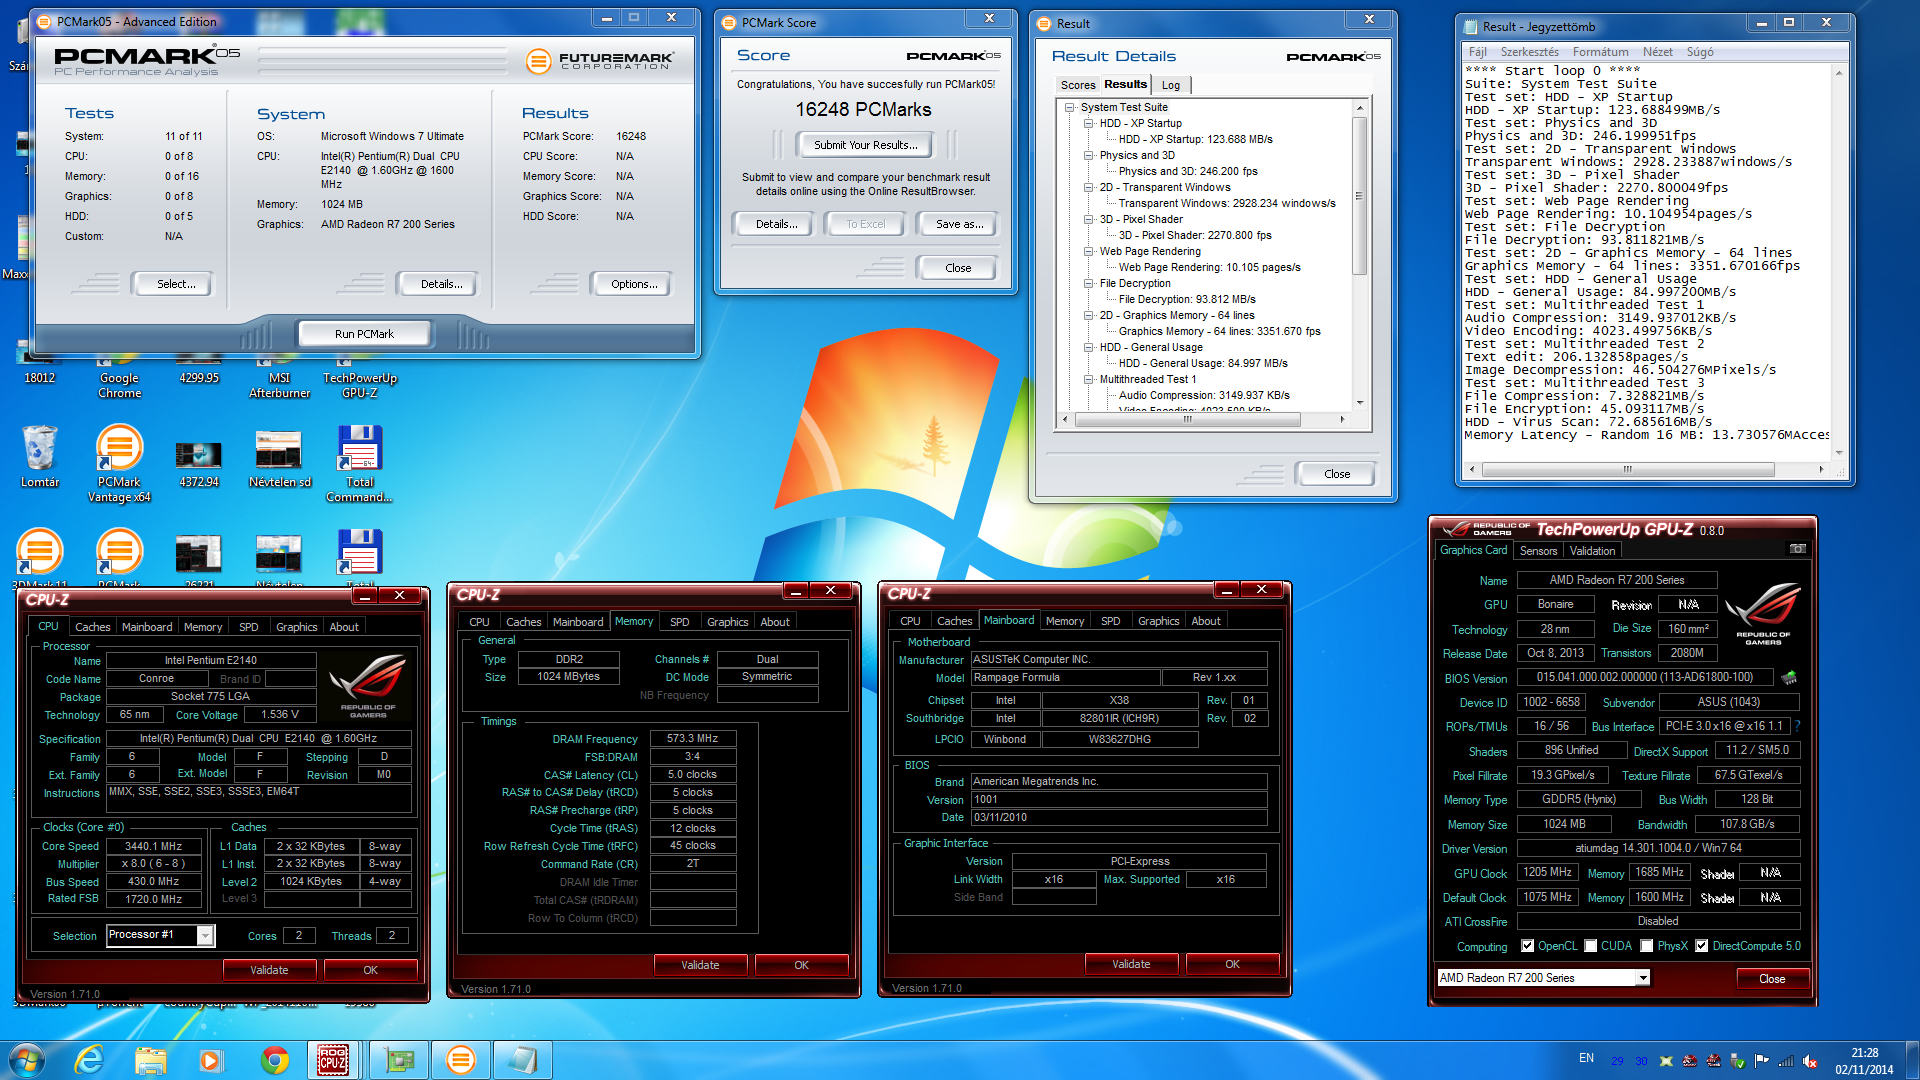Open the Caches tab in left CPU-Z
Screen dimensions: 1920x1080
(x=93, y=627)
